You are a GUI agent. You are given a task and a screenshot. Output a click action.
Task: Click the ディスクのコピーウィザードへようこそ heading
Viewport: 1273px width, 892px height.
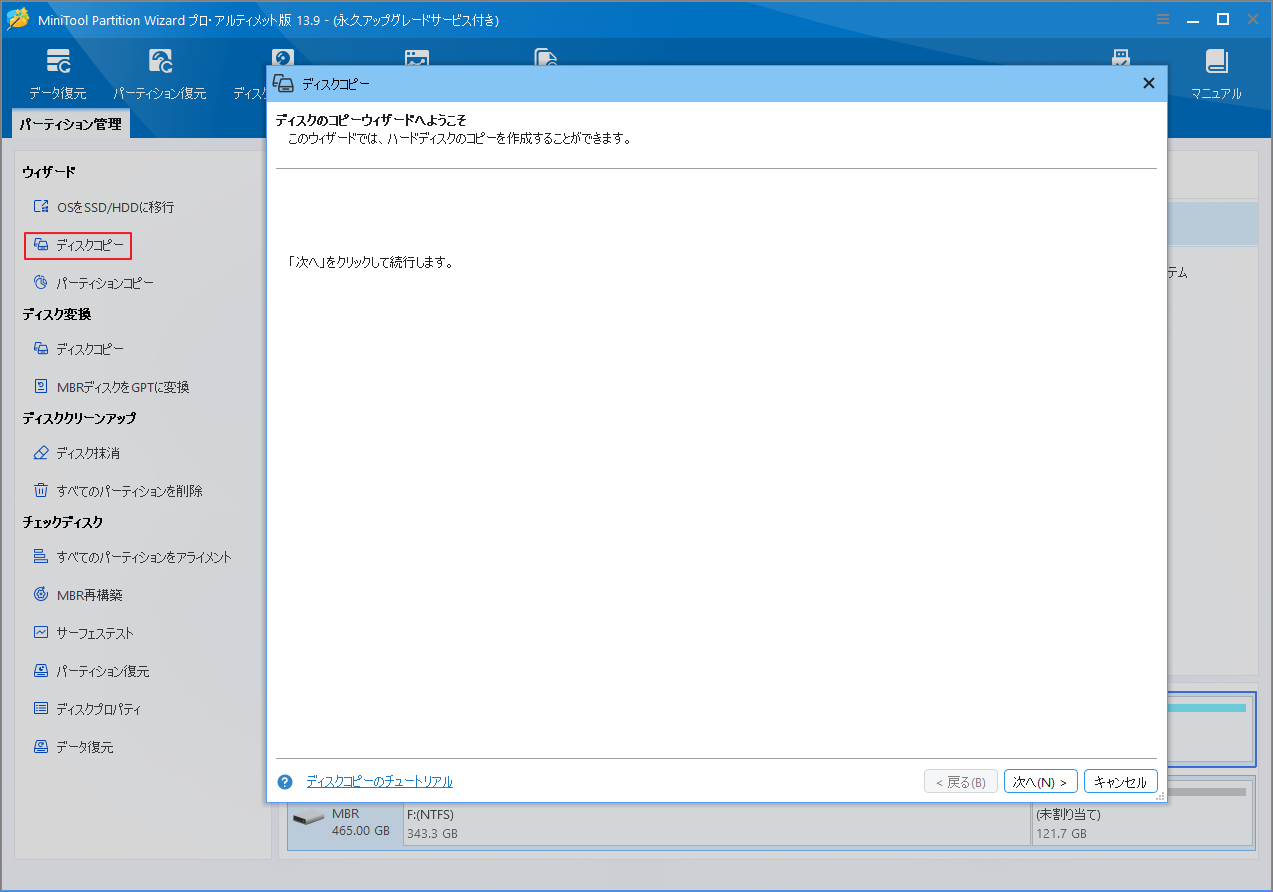pyautogui.click(x=371, y=120)
